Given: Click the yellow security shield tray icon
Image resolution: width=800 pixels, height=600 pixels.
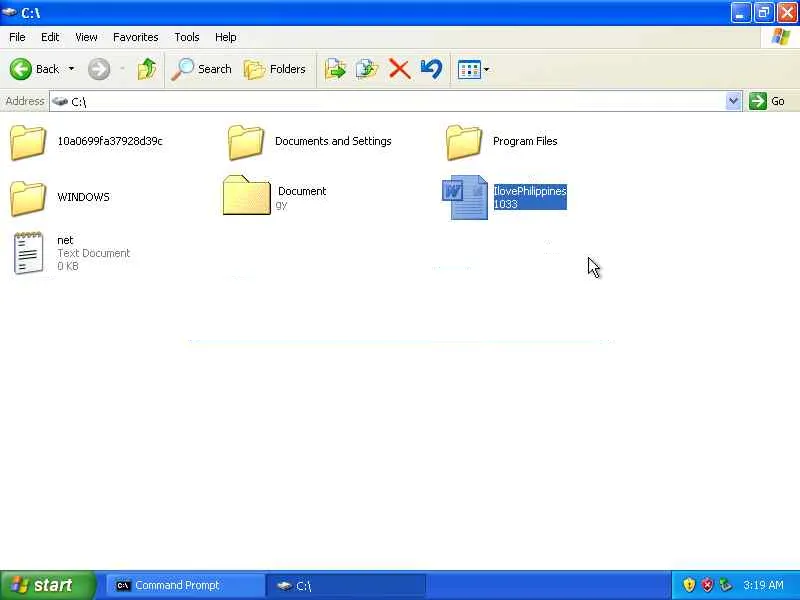Looking at the screenshot, I should [689, 585].
